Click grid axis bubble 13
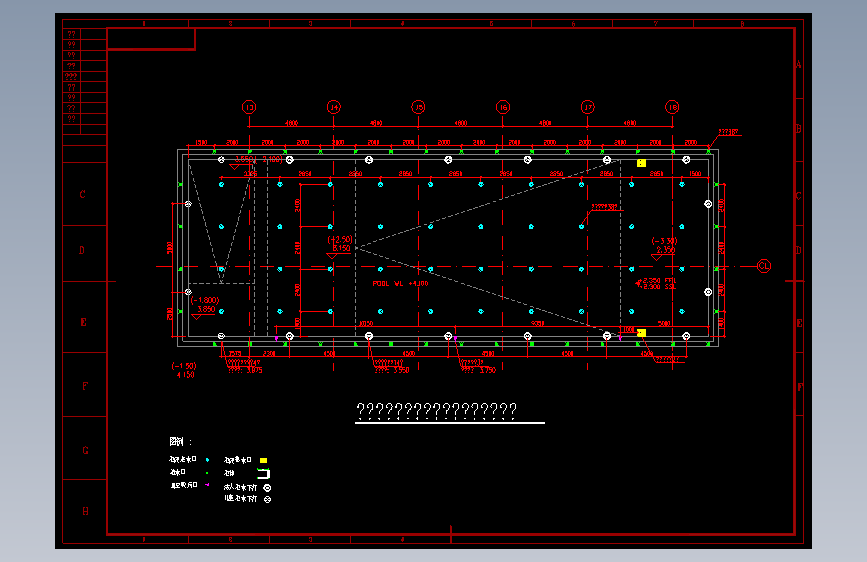This screenshot has width=867, height=562. tap(249, 107)
